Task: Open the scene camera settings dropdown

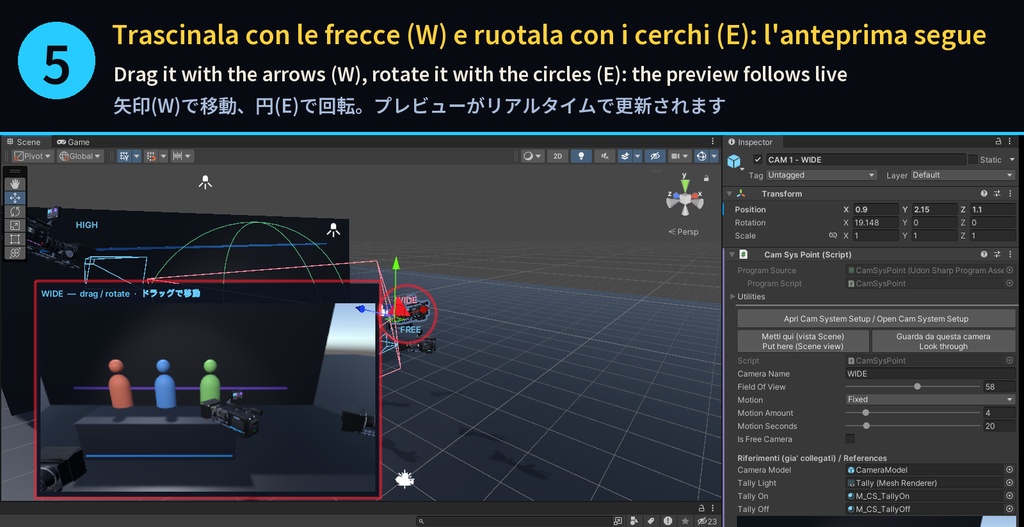Action: click(680, 156)
